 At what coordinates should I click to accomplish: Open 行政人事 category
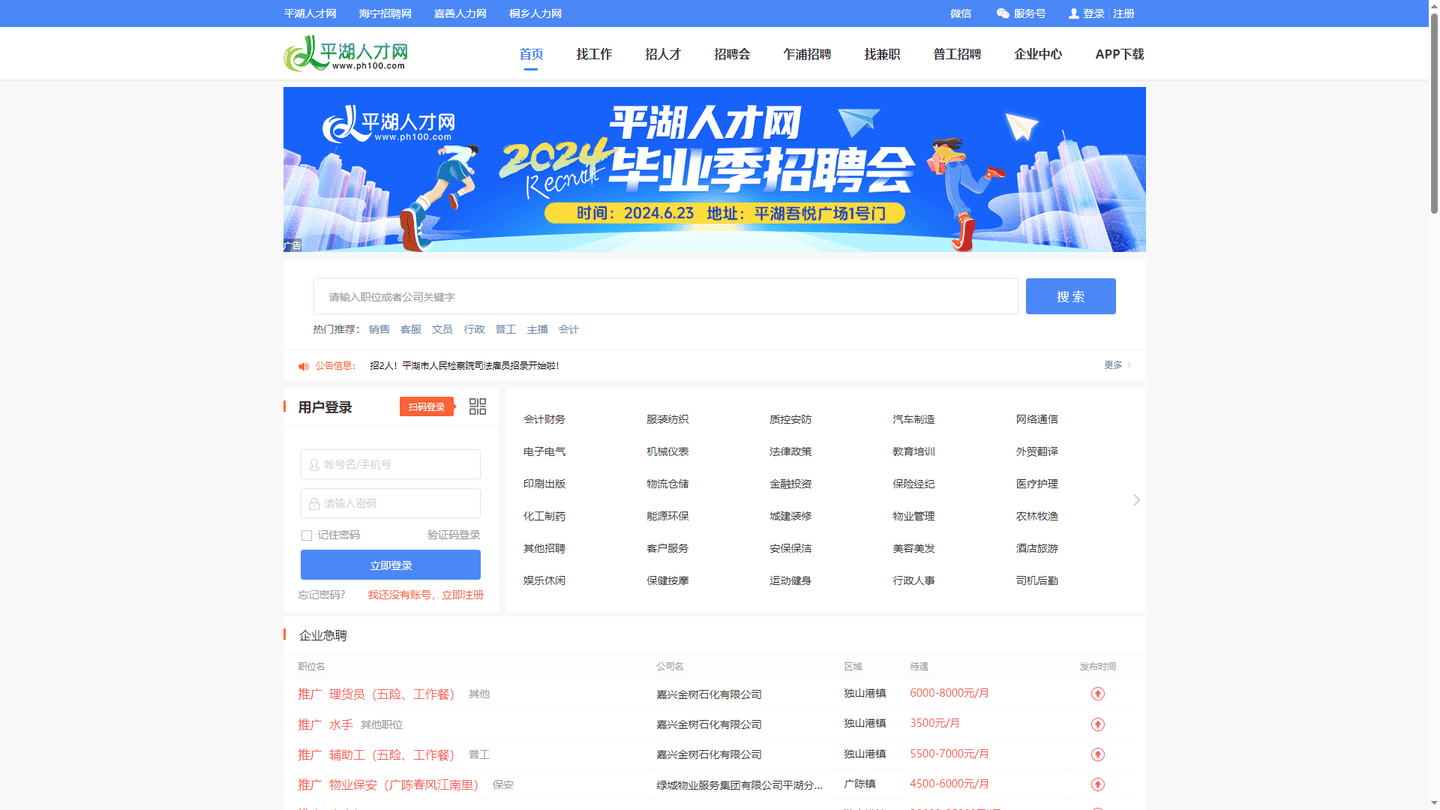[914, 581]
